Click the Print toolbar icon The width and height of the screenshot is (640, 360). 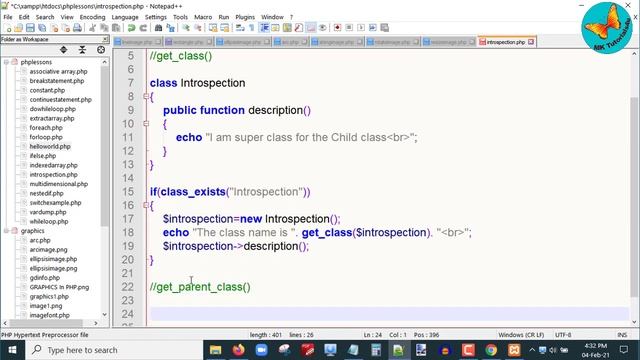coord(77,28)
